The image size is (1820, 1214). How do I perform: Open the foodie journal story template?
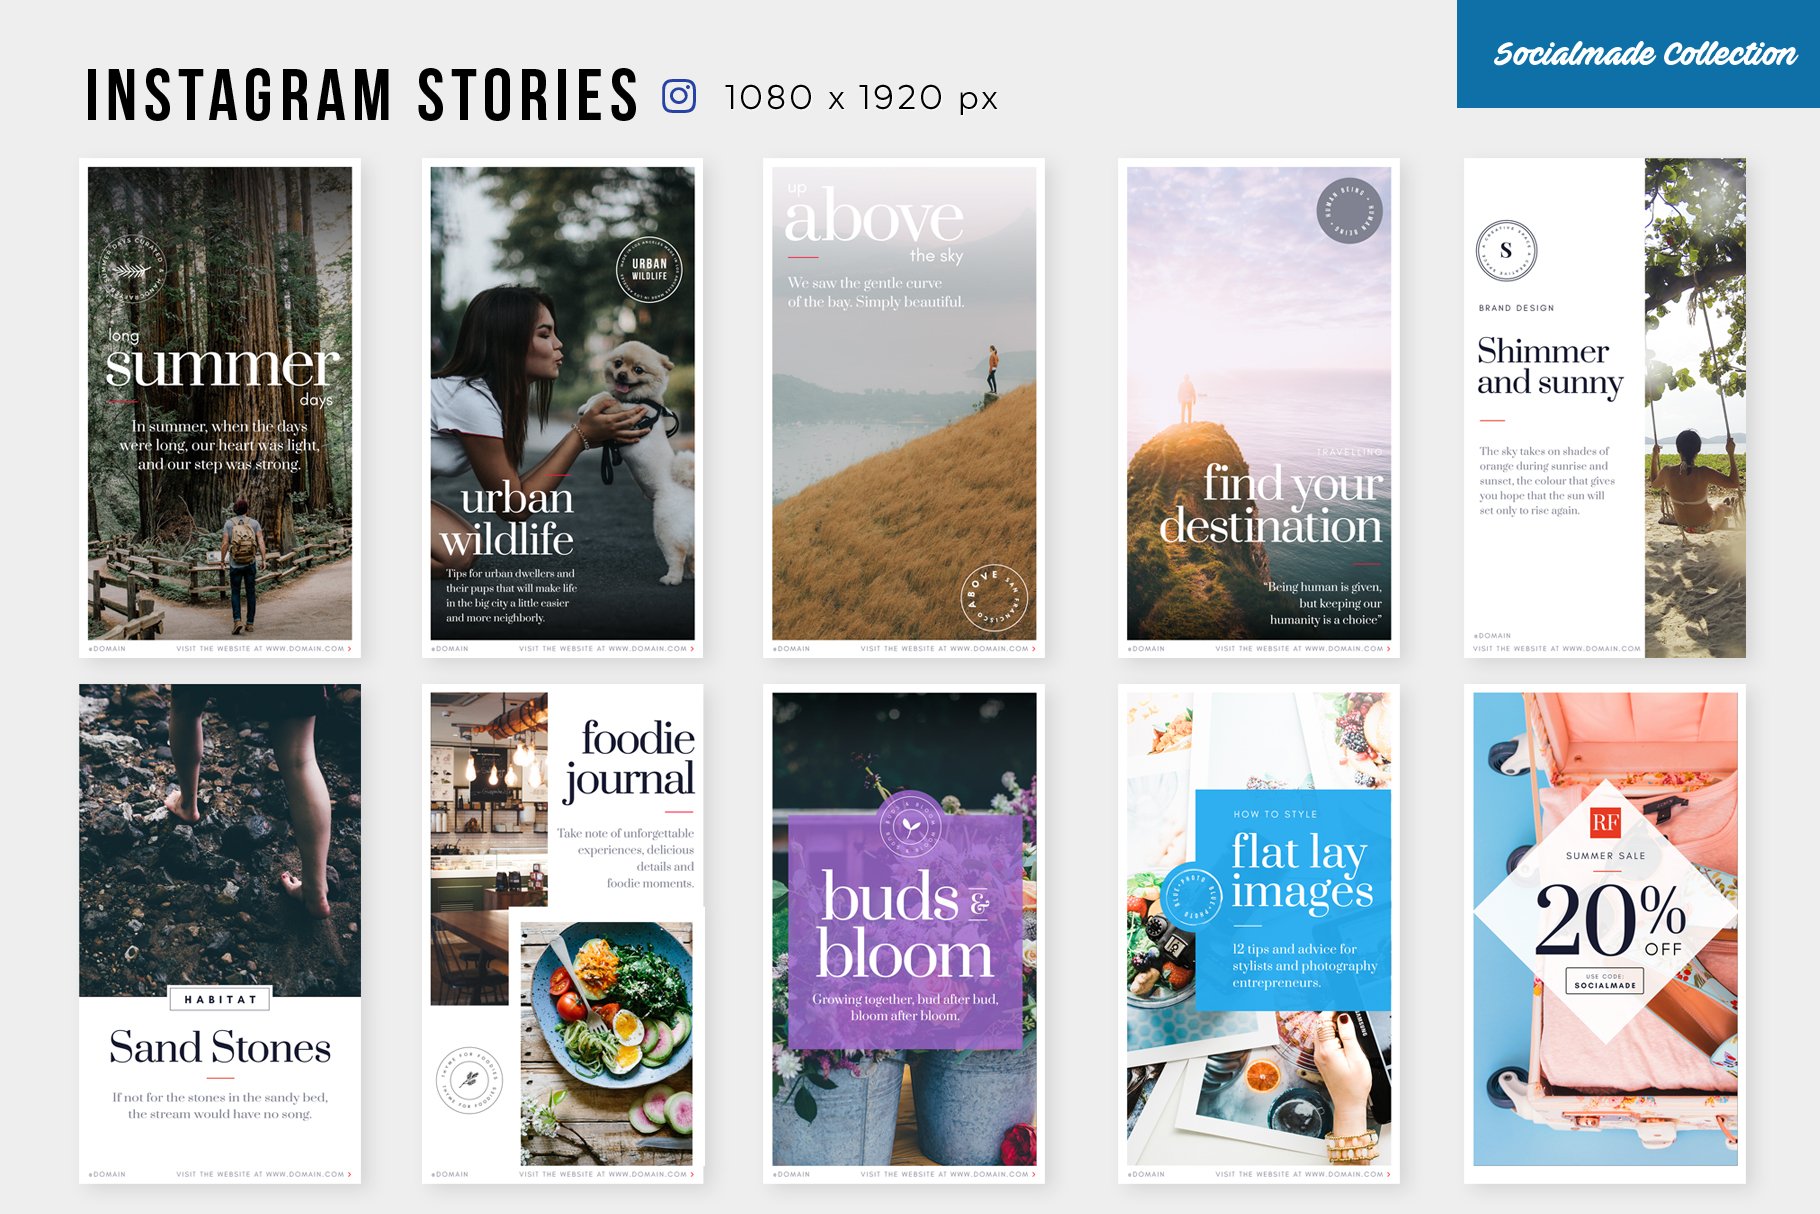[562, 934]
